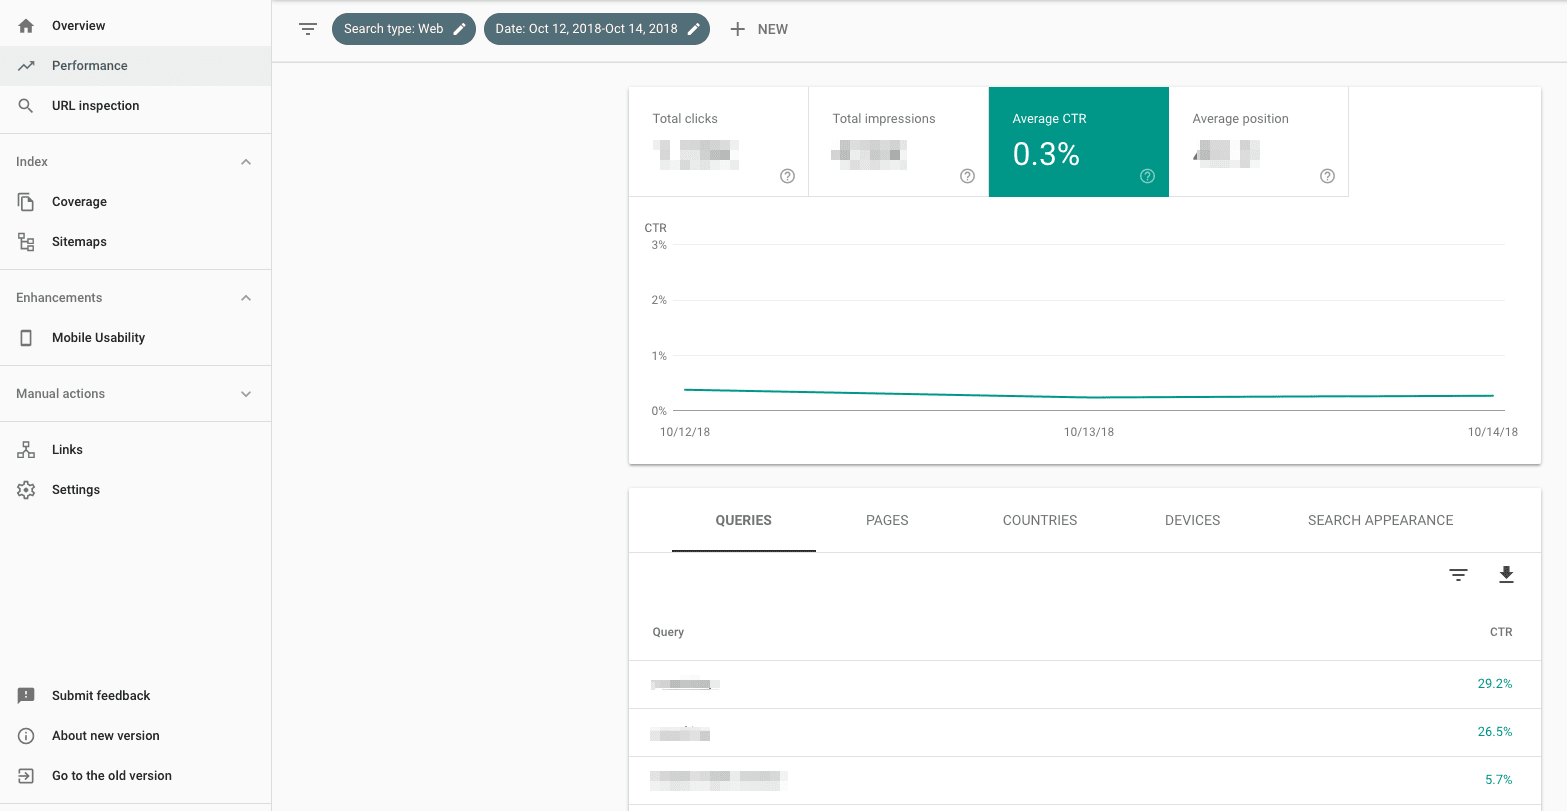Viewport: 1567px width, 811px height.
Task: Click the Sitemaps tree icon
Action: [26, 241]
